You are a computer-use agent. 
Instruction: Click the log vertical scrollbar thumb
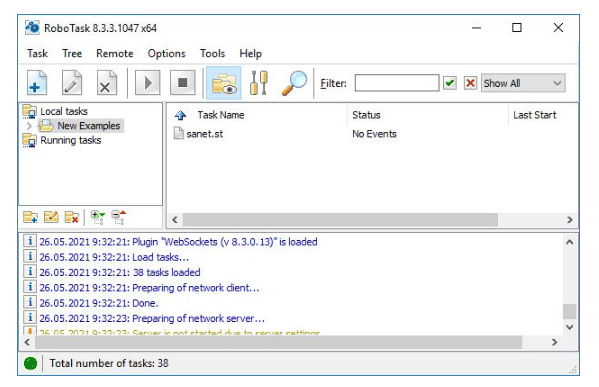click(x=569, y=311)
